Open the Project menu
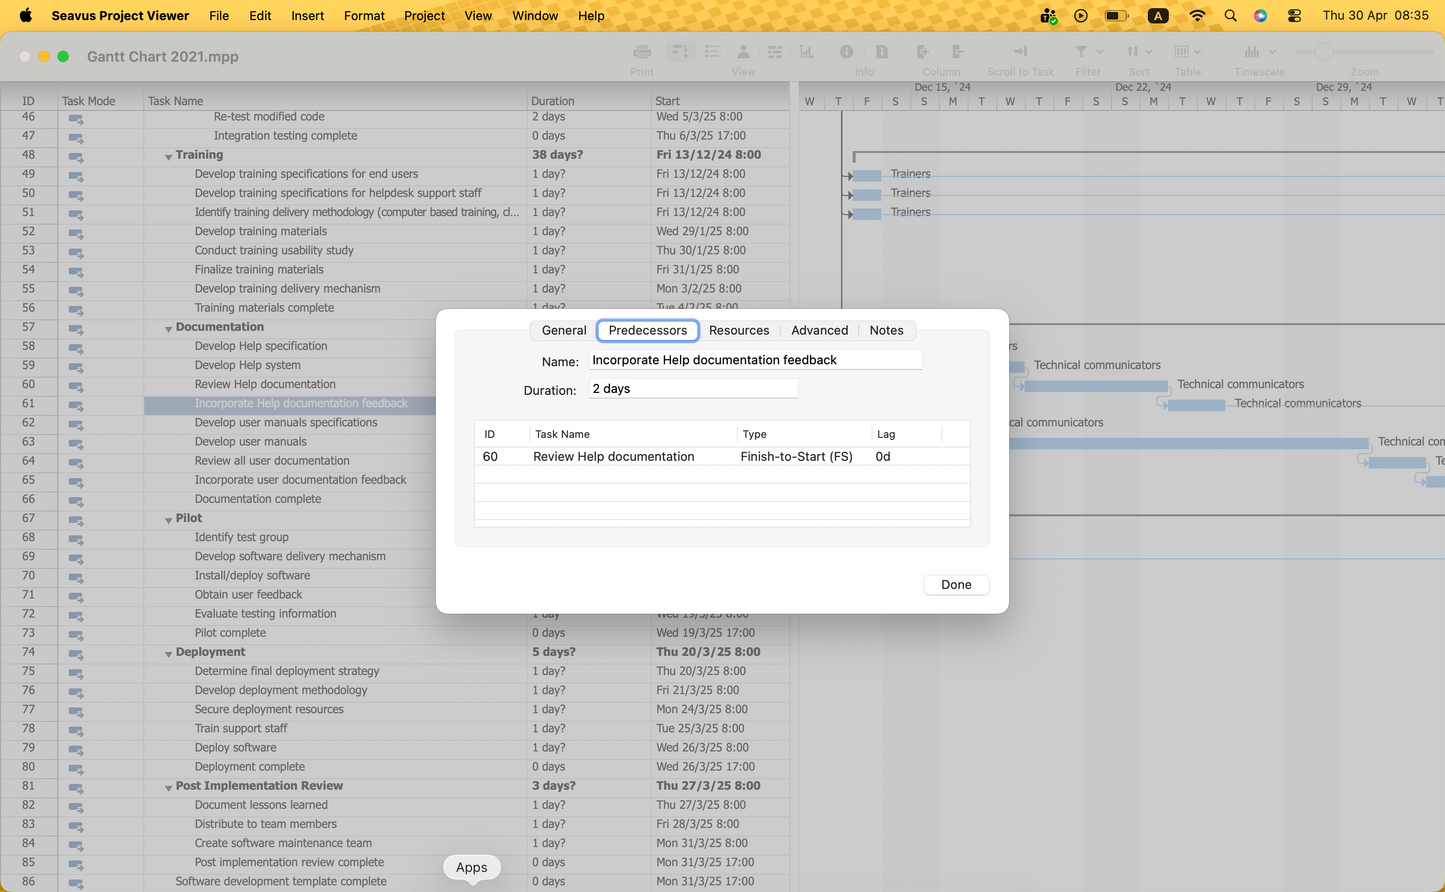Viewport: 1445px width, 892px height. [x=425, y=15]
